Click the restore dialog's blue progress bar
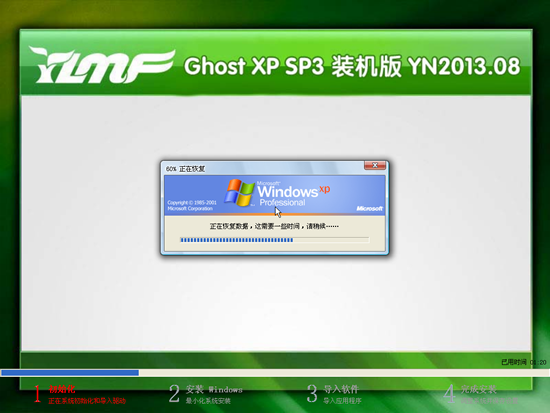This screenshot has width=550, height=413. (x=275, y=240)
